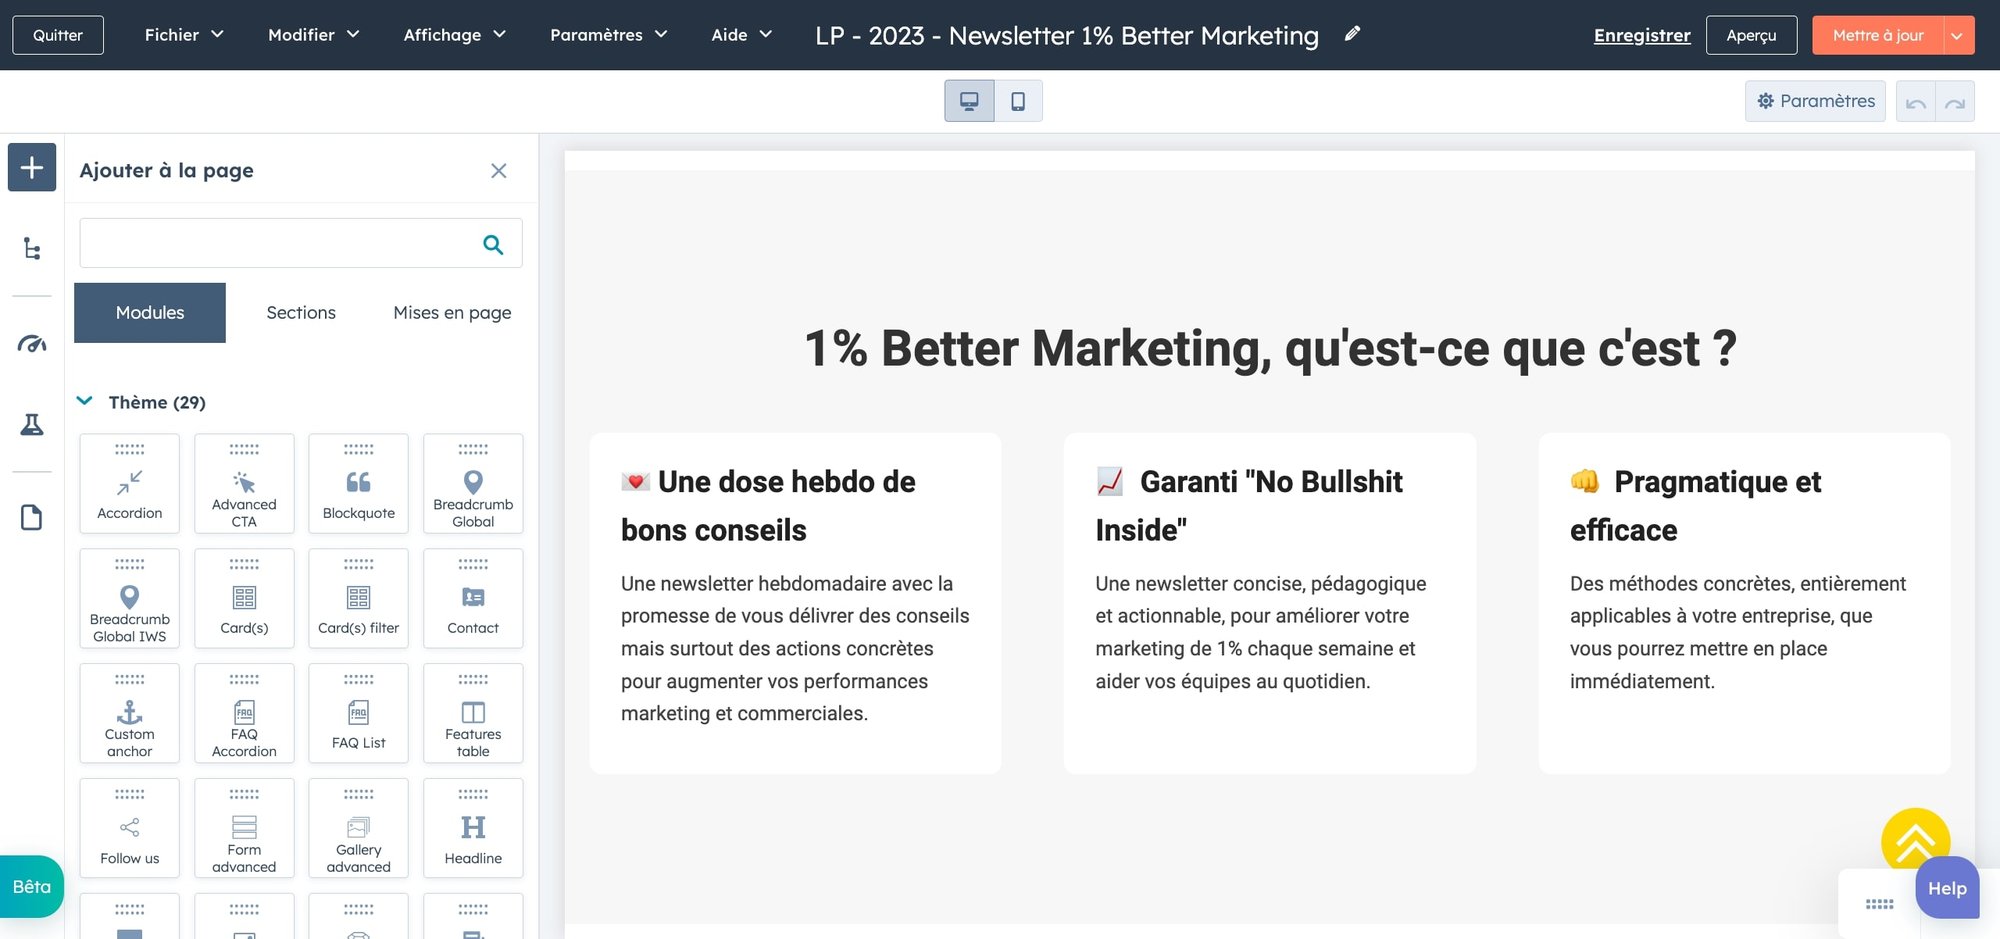Select the Accordion module
2000x939 pixels.
click(x=130, y=484)
